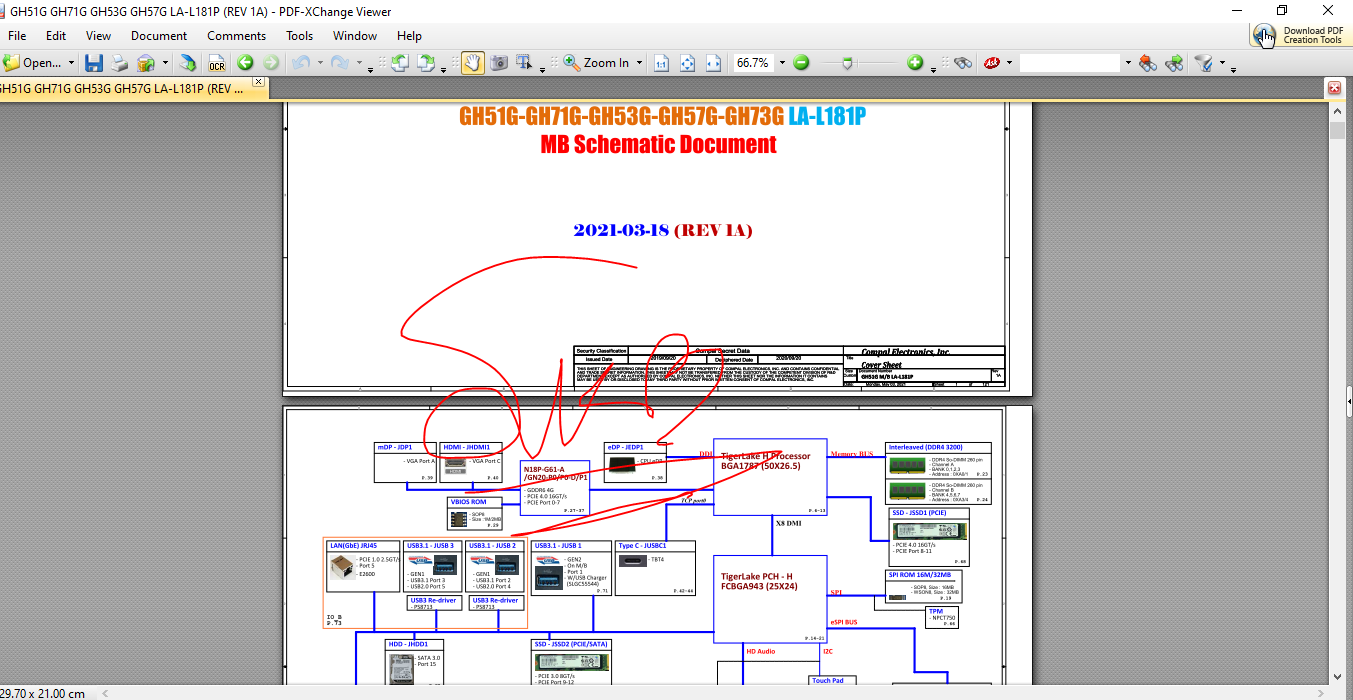Select the Snapshot camera tool
1353x700 pixels.
pos(498,63)
